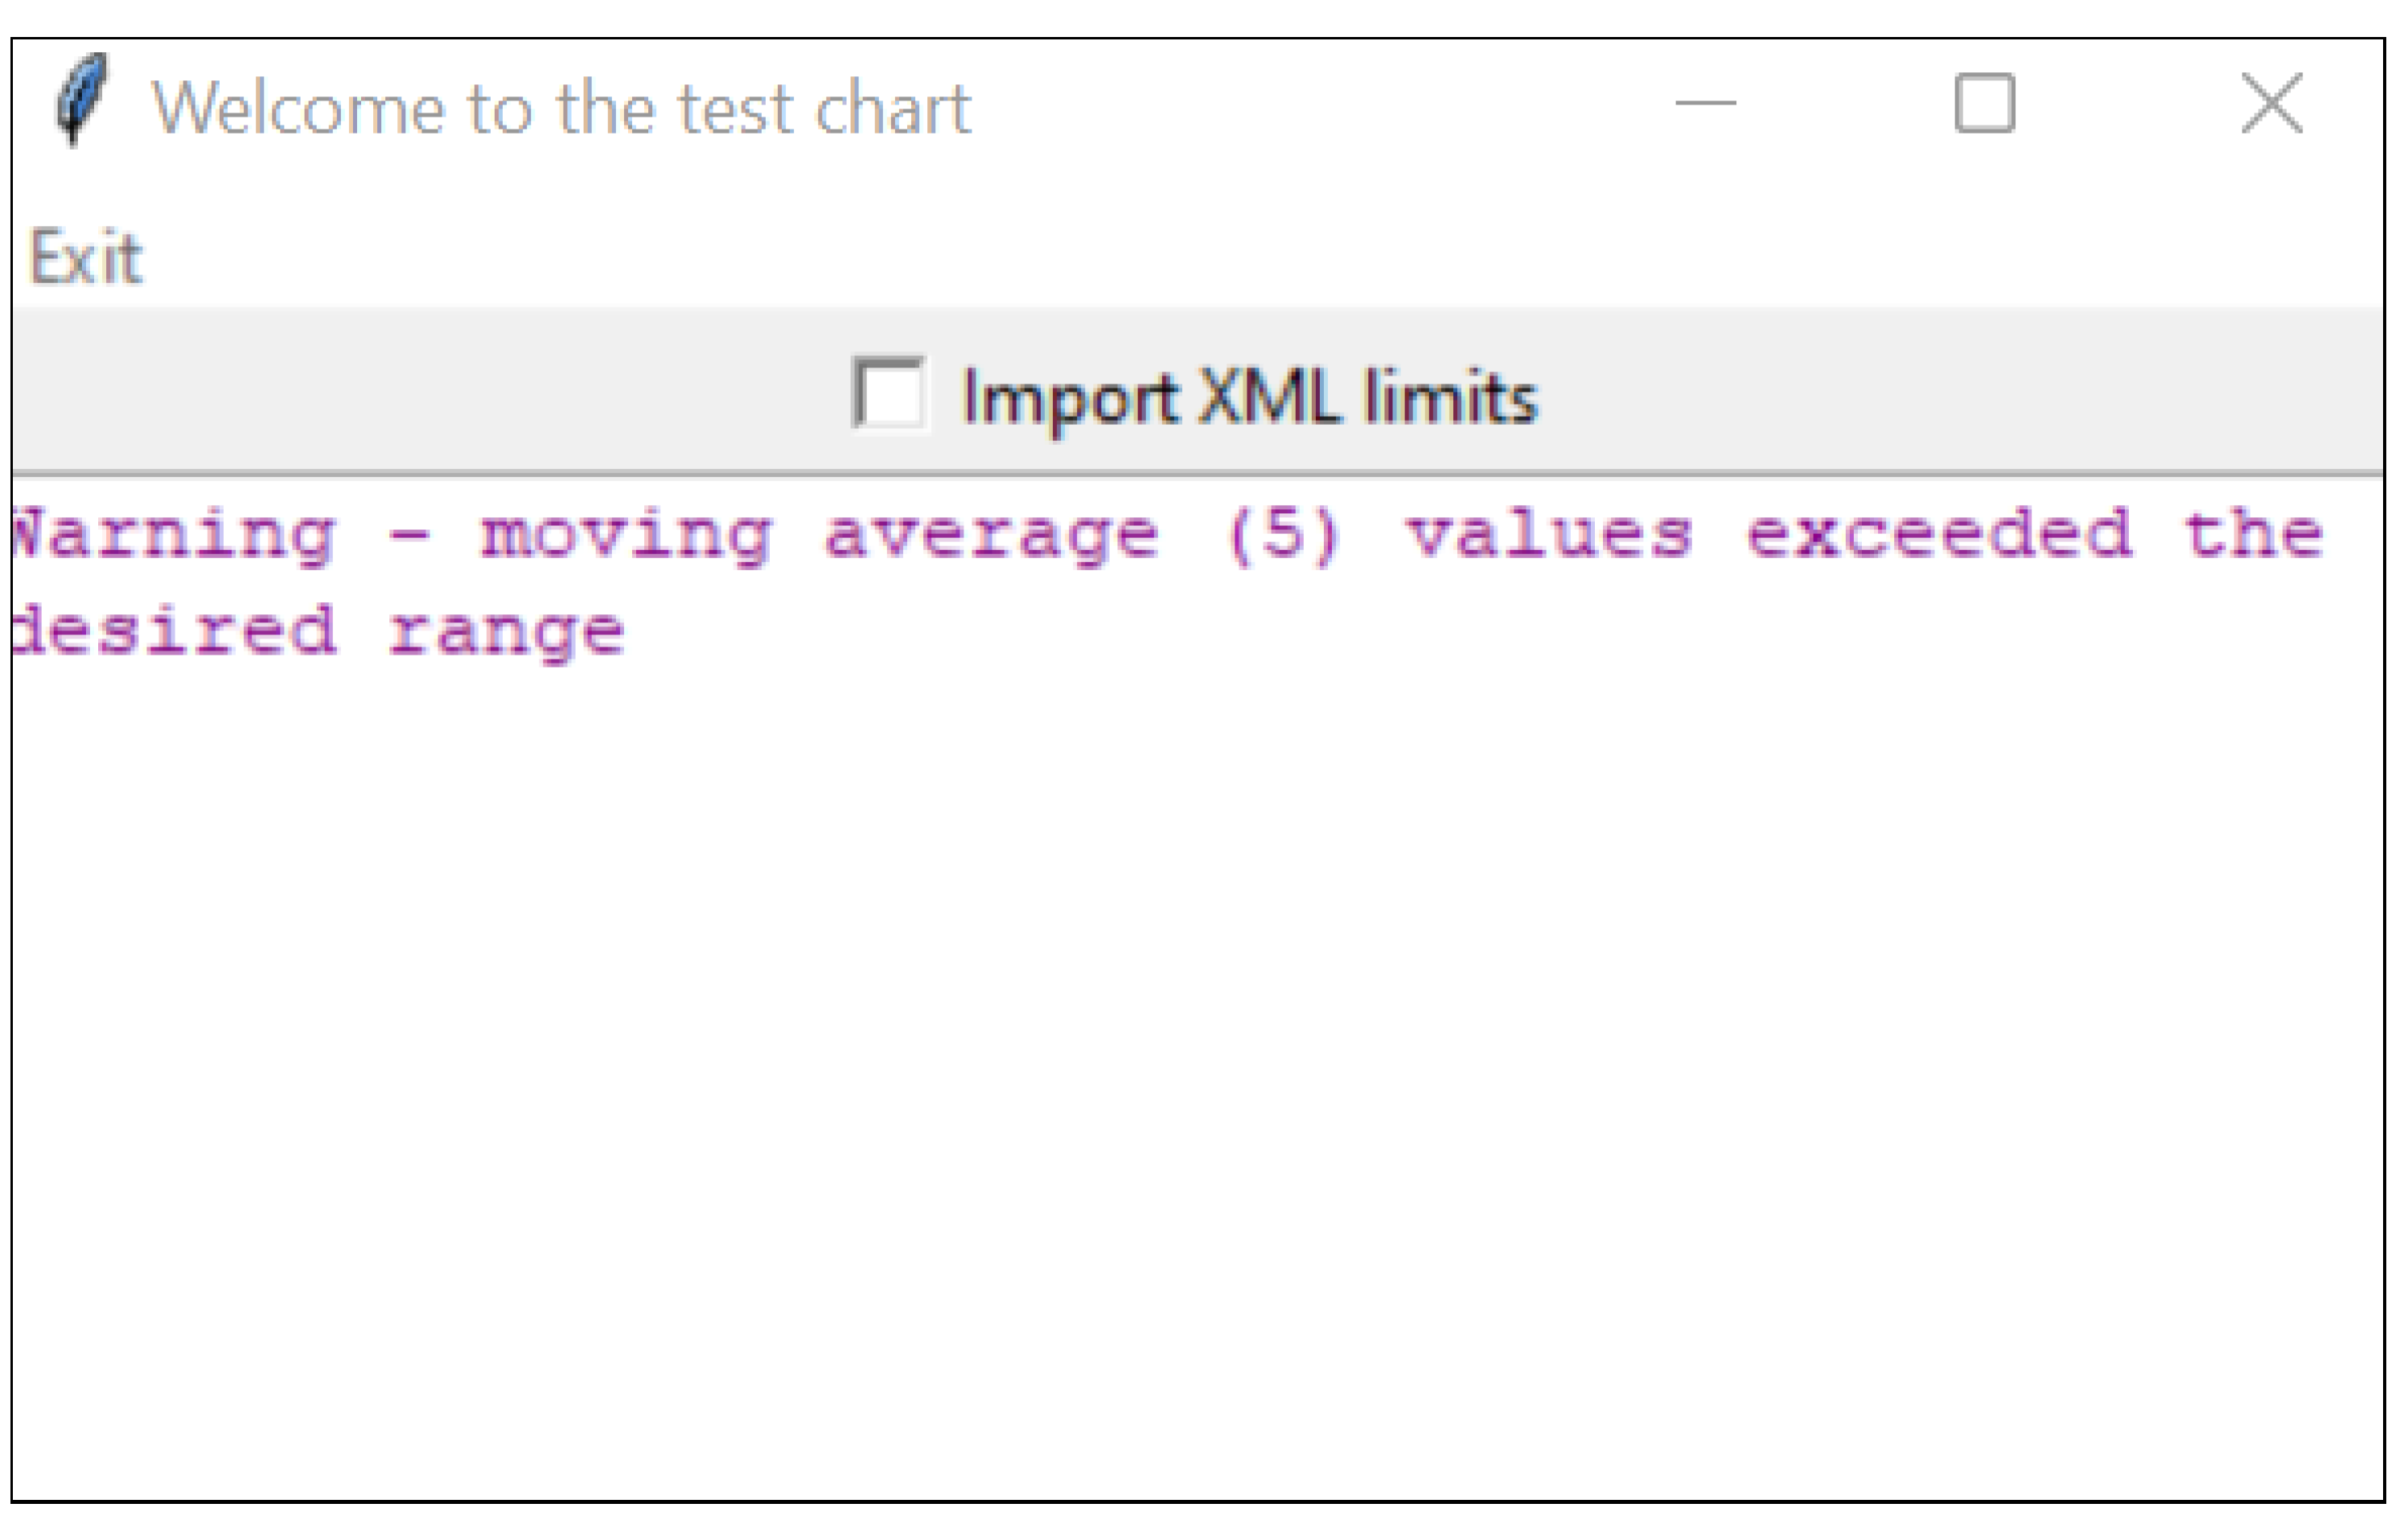Click the "Import XML limits" label text
Screen dimensions: 2408x1520
(1248, 397)
